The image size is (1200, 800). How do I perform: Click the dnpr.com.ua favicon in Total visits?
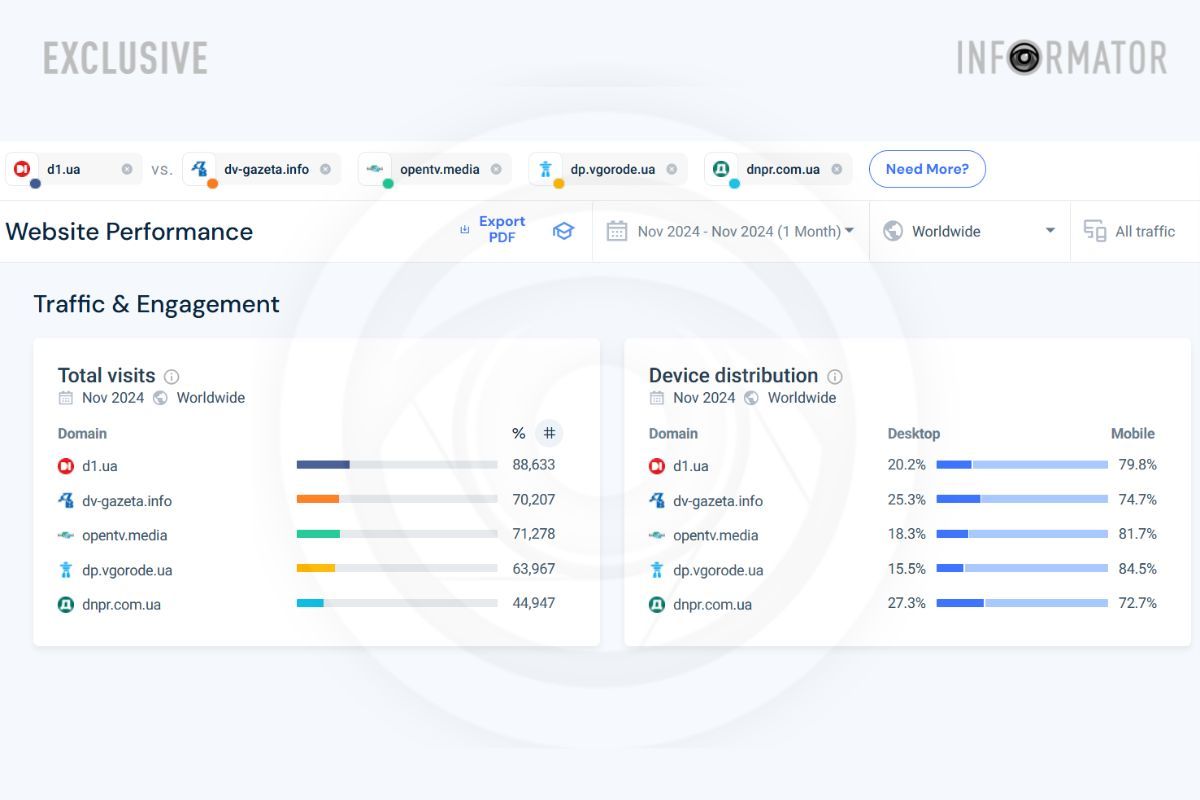[x=66, y=604]
